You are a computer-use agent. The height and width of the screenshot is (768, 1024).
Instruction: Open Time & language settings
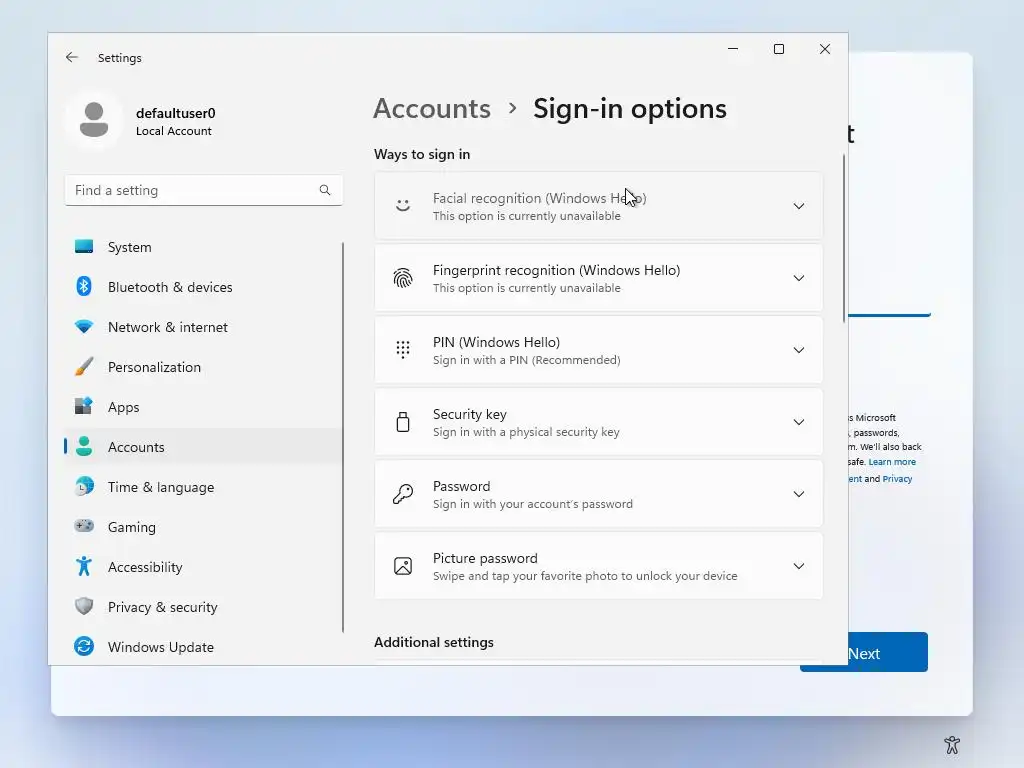203,487
